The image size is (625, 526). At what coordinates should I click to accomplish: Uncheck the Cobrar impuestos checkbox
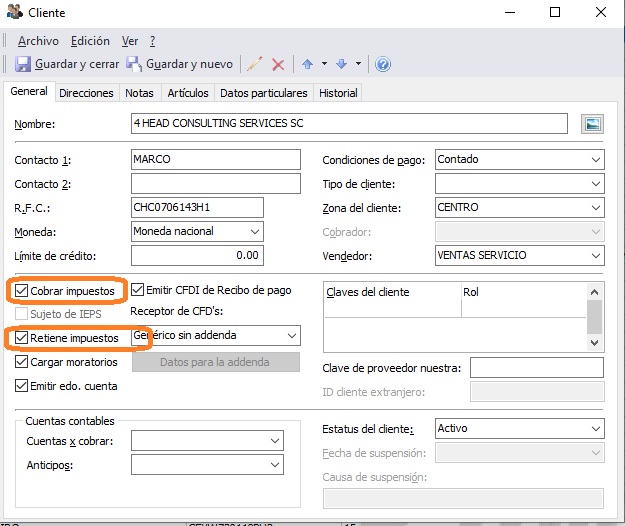pyautogui.click(x=21, y=290)
